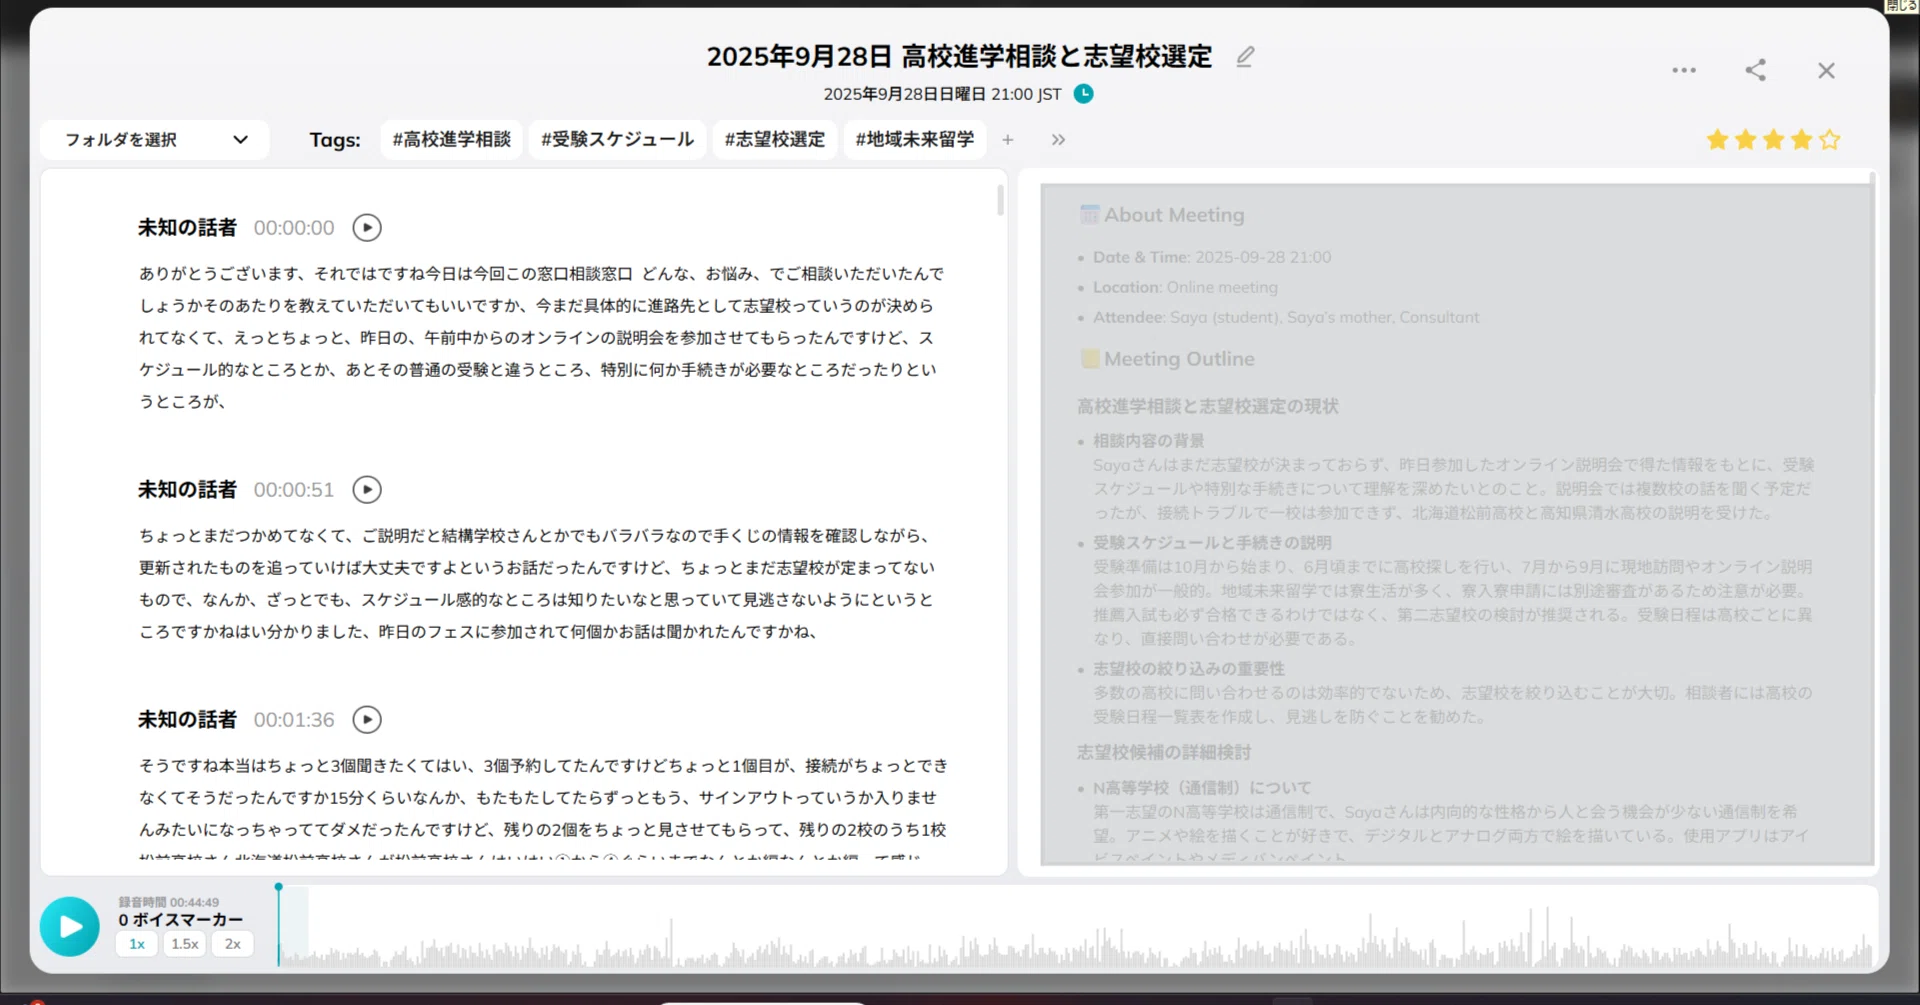Click the 志望校候補の詳細検討 heading
The image size is (1920, 1005).
coord(1164,752)
